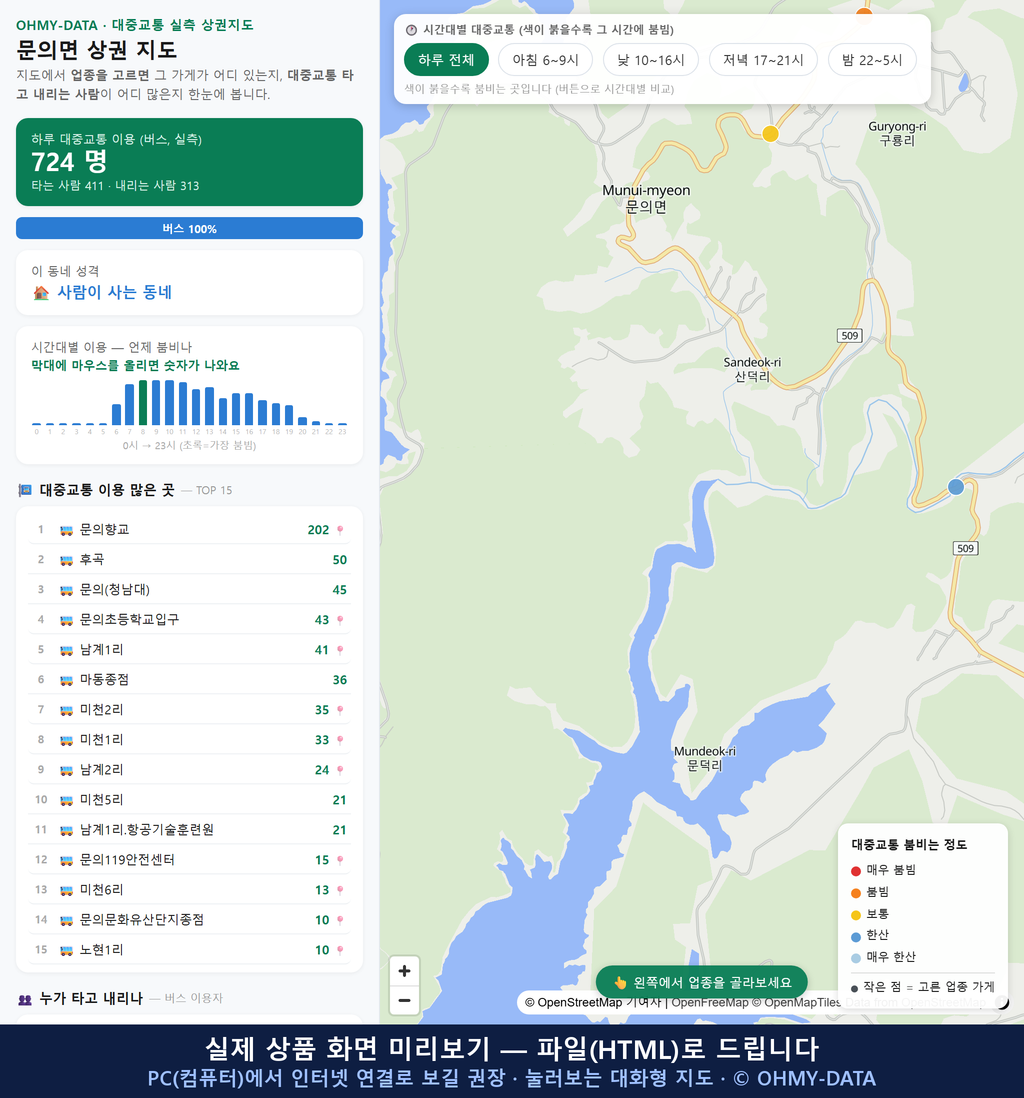Select the 마동종점 stop row
Image resolution: width=1024 pixels, height=1098 pixels.
[189, 680]
